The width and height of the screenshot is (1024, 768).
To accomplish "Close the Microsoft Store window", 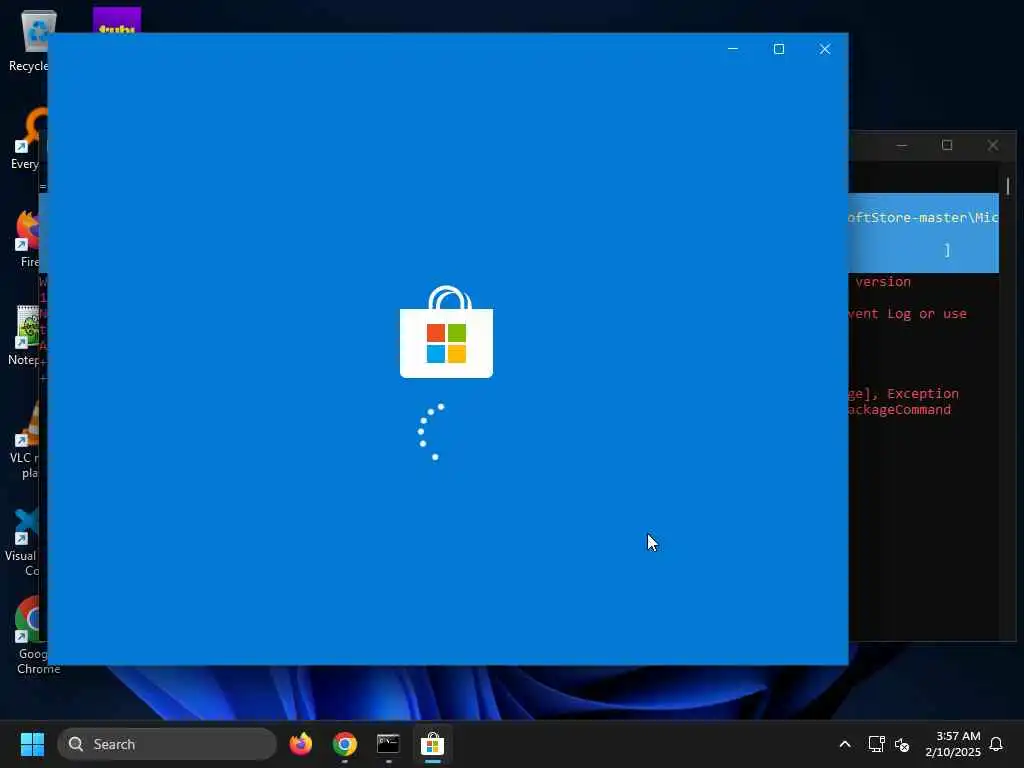I will 825,49.
